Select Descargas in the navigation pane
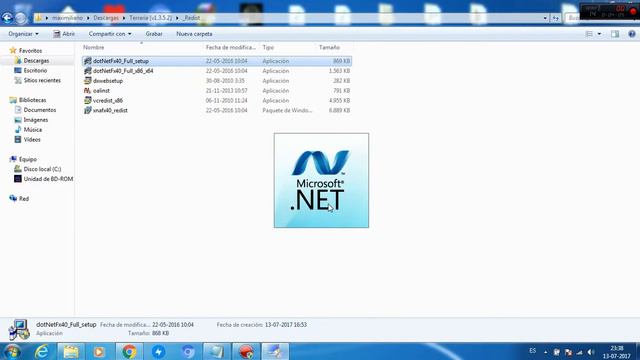 click(36, 60)
